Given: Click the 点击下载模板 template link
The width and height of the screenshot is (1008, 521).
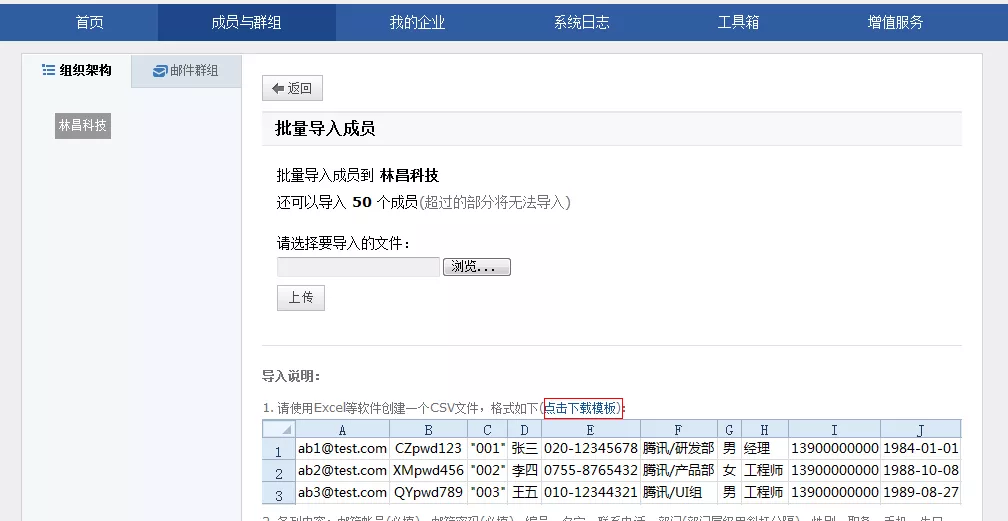Looking at the screenshot, I should (583, 408).
